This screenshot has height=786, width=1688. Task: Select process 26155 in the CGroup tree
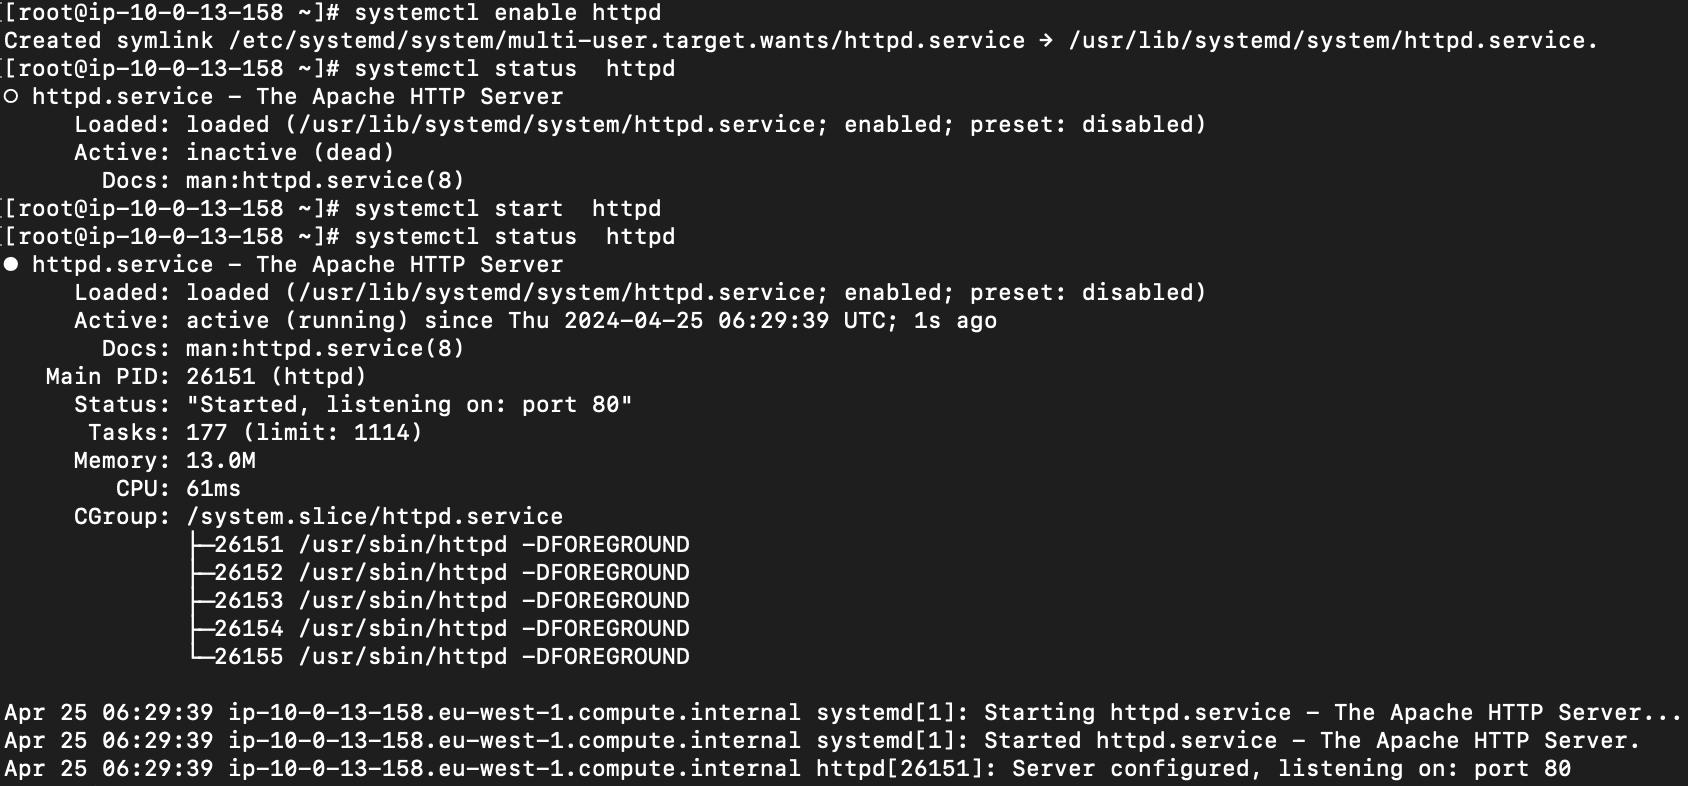pos(450,657)
